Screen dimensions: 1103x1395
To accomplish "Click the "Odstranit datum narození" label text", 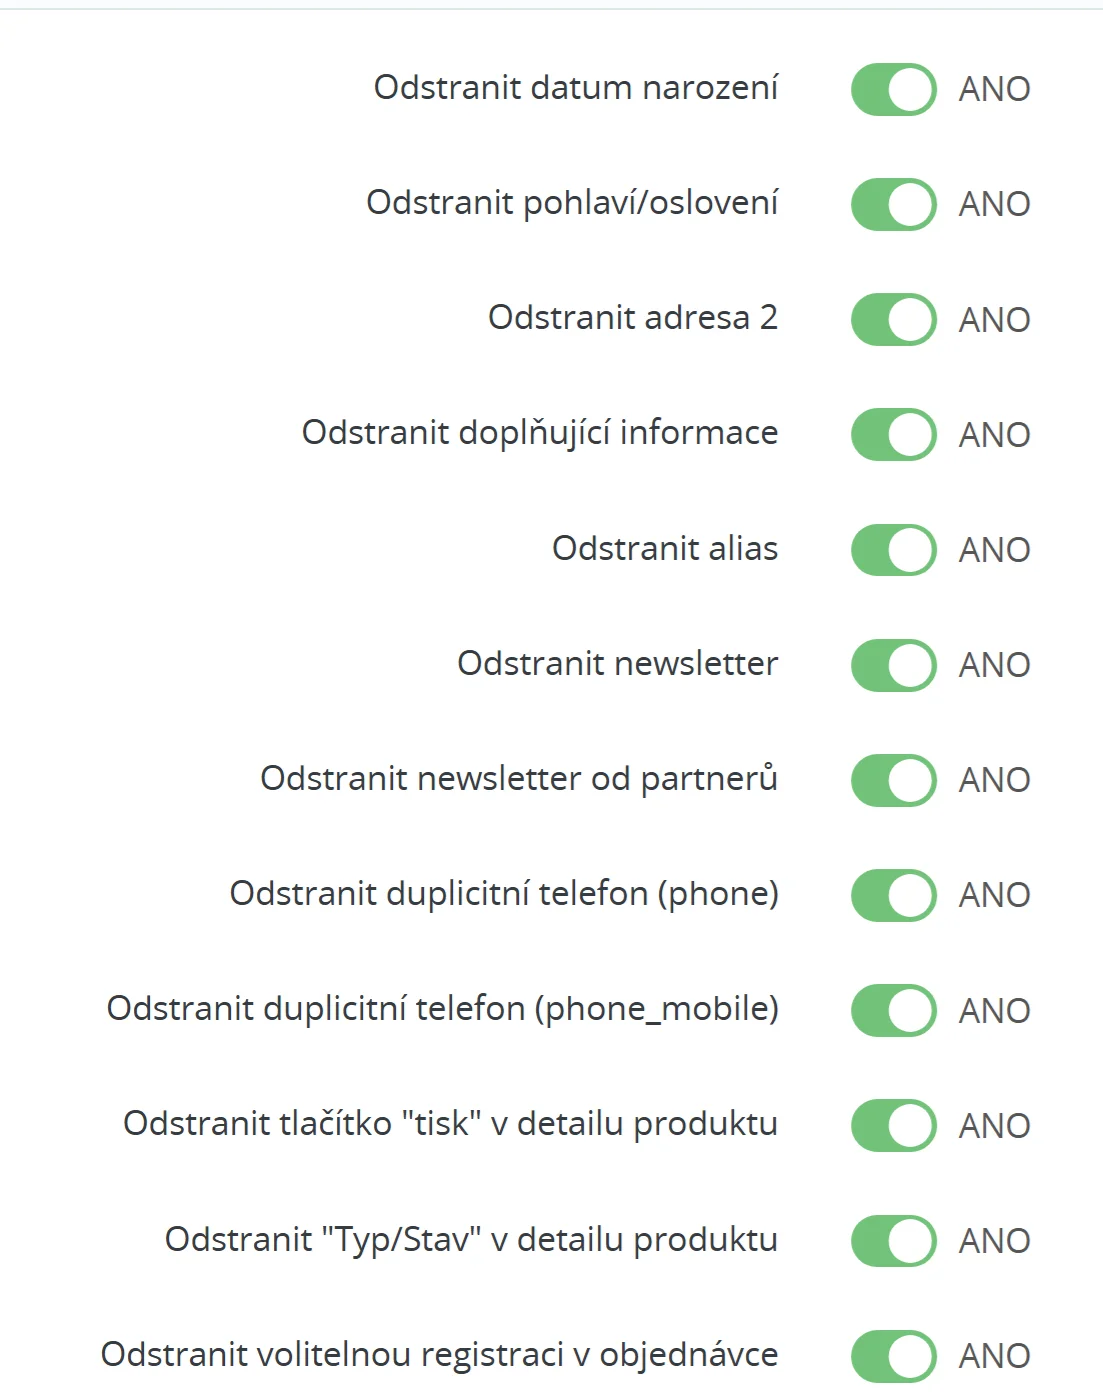I will pyautogui.click(x=575, y=88).
